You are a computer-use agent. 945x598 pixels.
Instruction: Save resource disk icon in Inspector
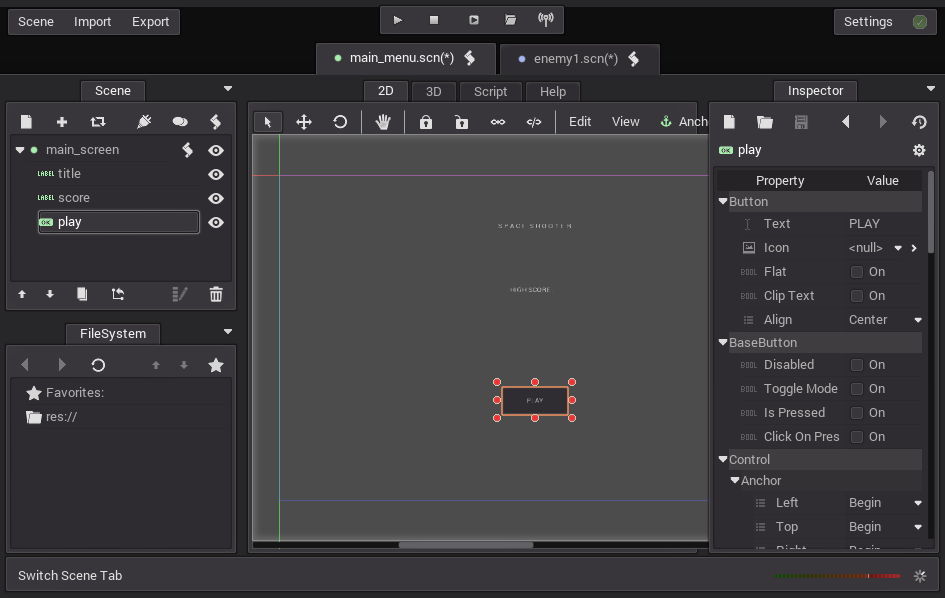[801, 122]
